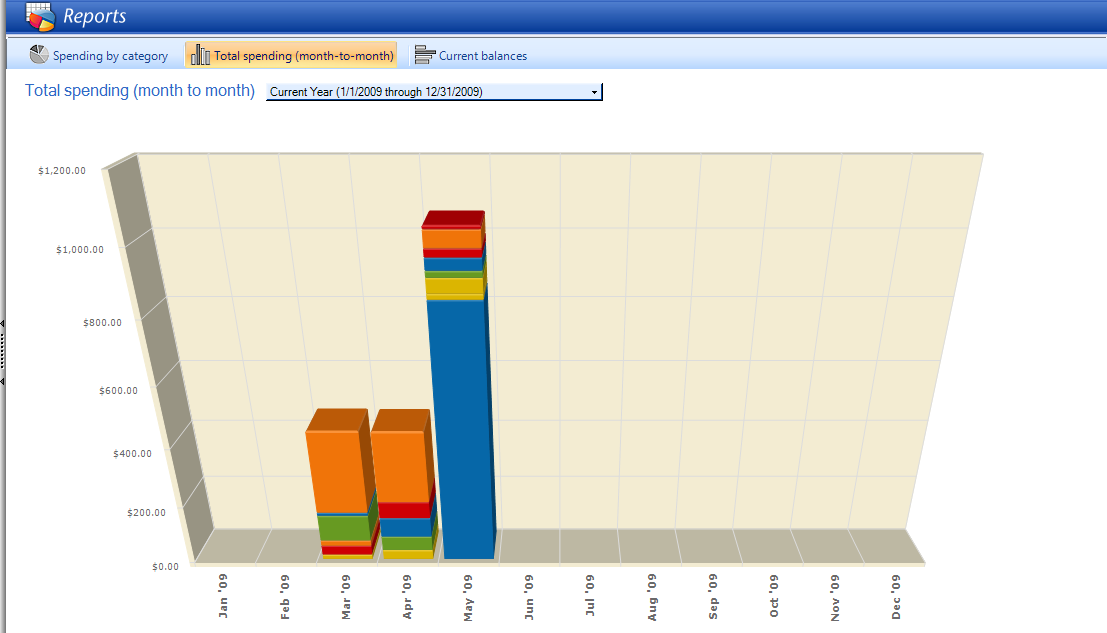Viewport: 1107px width, 633px height.
Task: Click the dark red top of May bar
Action: point(453,219)
